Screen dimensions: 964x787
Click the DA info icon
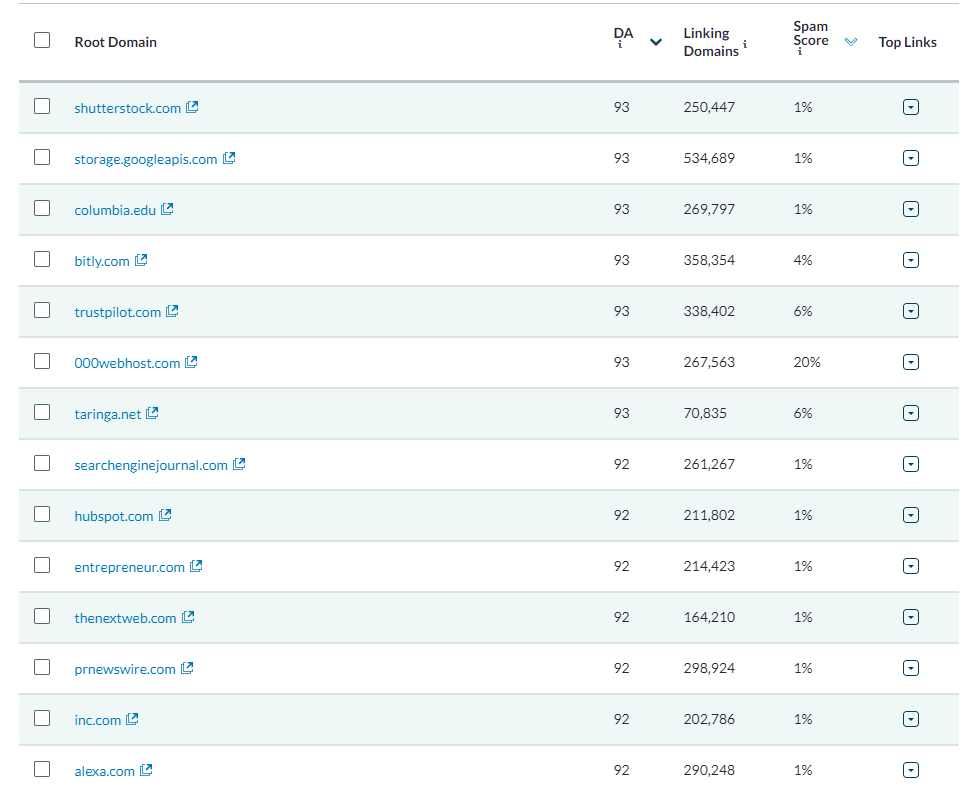620,45
